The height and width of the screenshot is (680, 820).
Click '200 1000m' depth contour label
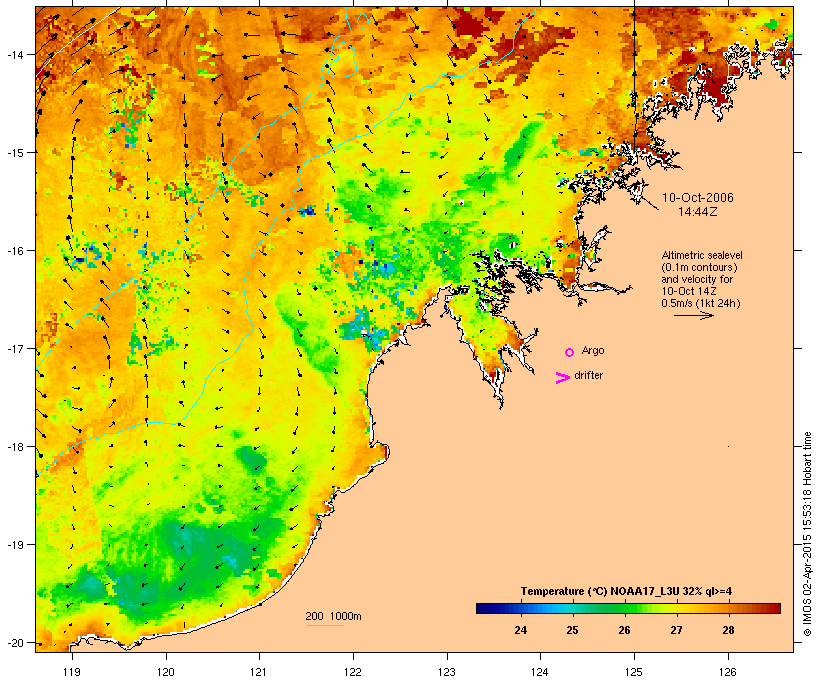333,616
